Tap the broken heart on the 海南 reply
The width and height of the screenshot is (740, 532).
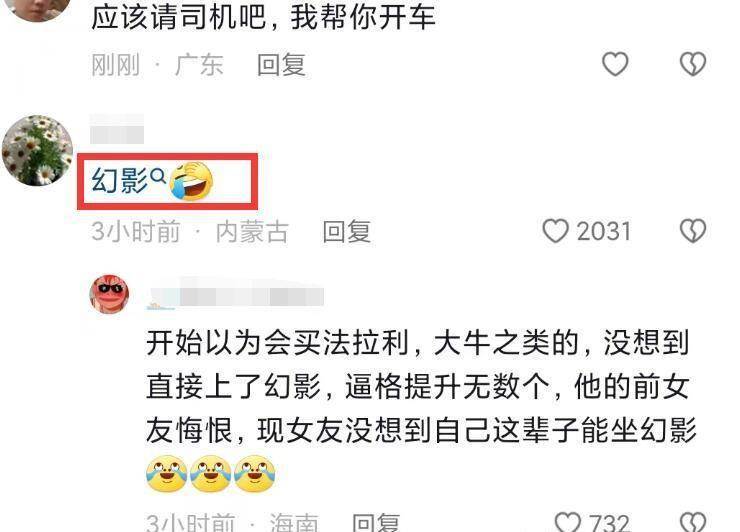[x=692, y=522]
